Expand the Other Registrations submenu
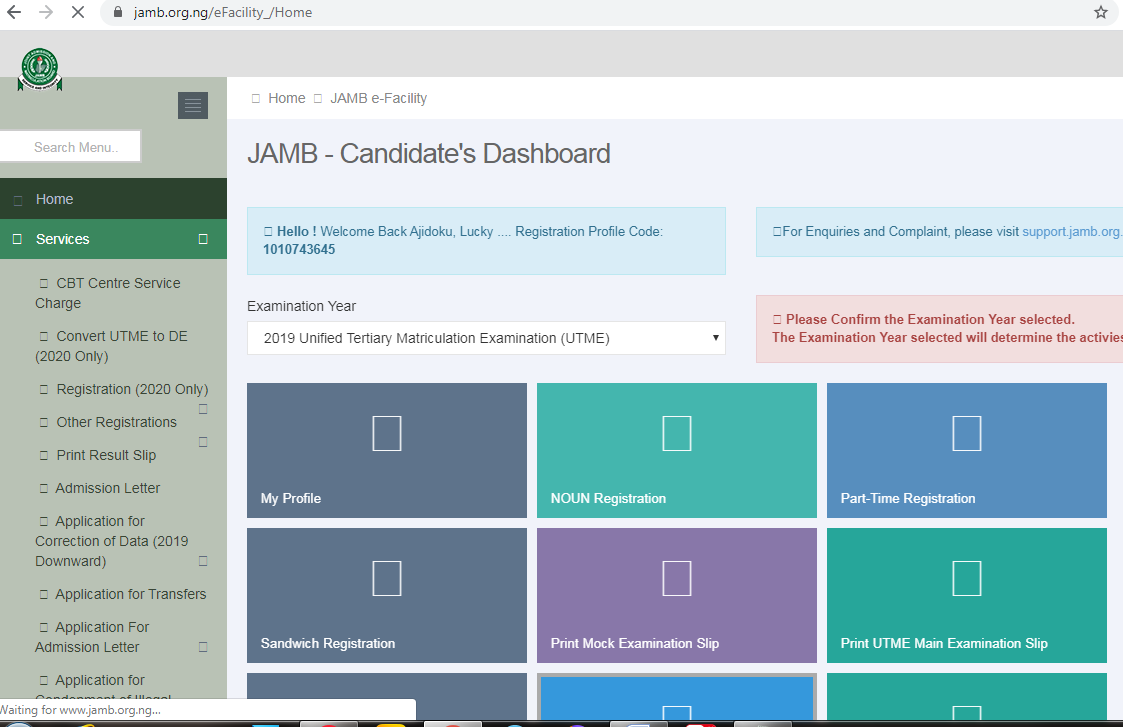This screenshot has width=1123, height=727. tap(202, 410)
